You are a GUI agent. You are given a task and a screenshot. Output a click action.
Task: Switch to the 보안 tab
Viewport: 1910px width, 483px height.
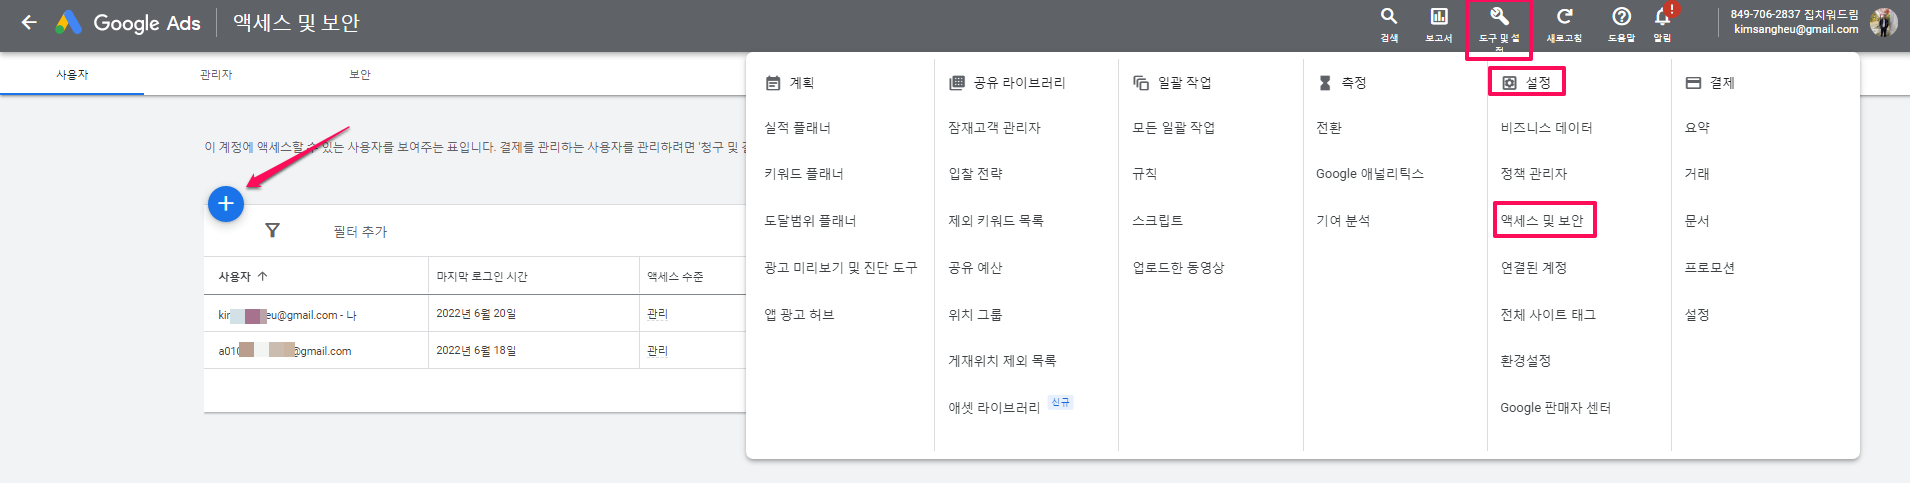point(360,75)
